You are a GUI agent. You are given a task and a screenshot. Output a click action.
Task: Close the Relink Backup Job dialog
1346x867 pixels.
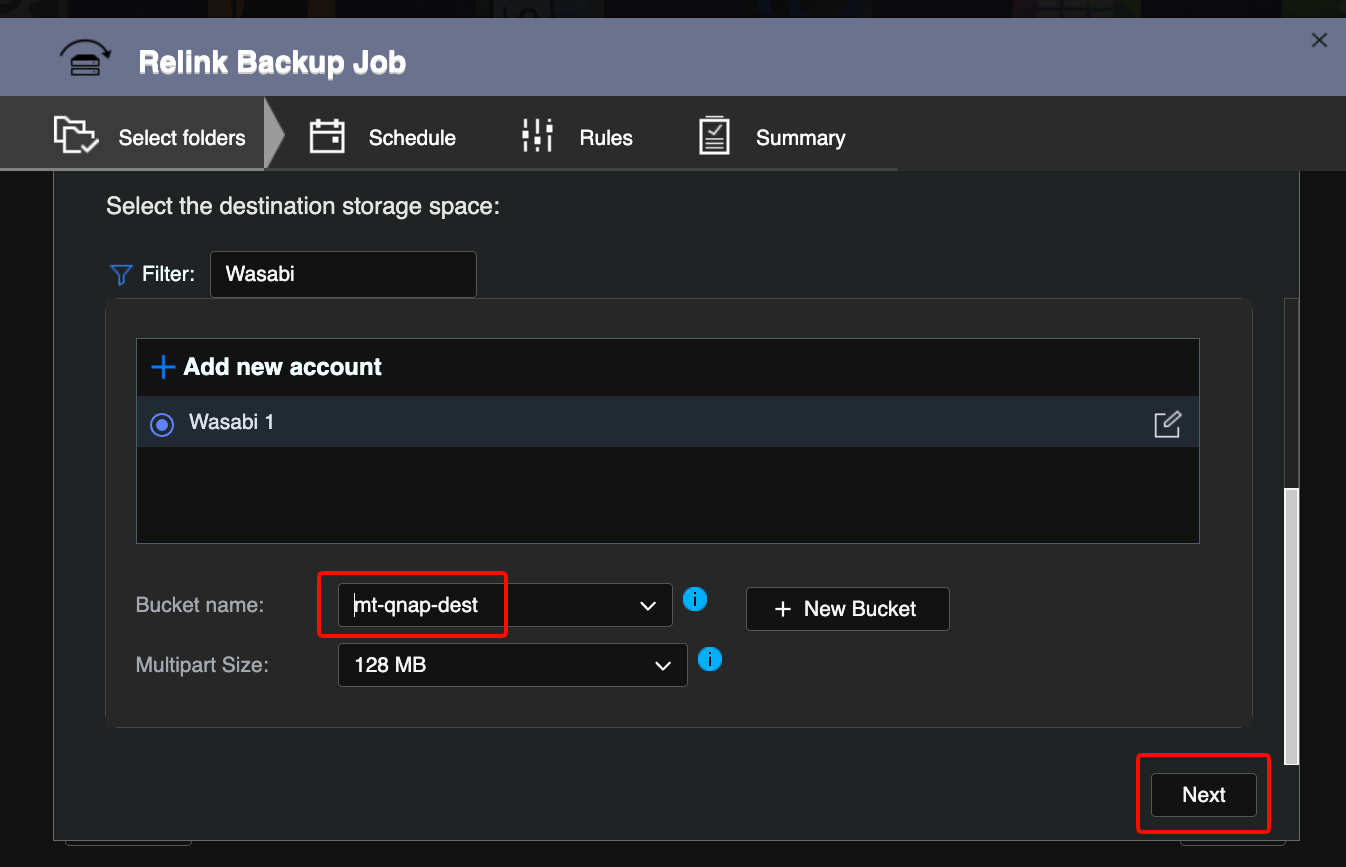(1319, 40)
